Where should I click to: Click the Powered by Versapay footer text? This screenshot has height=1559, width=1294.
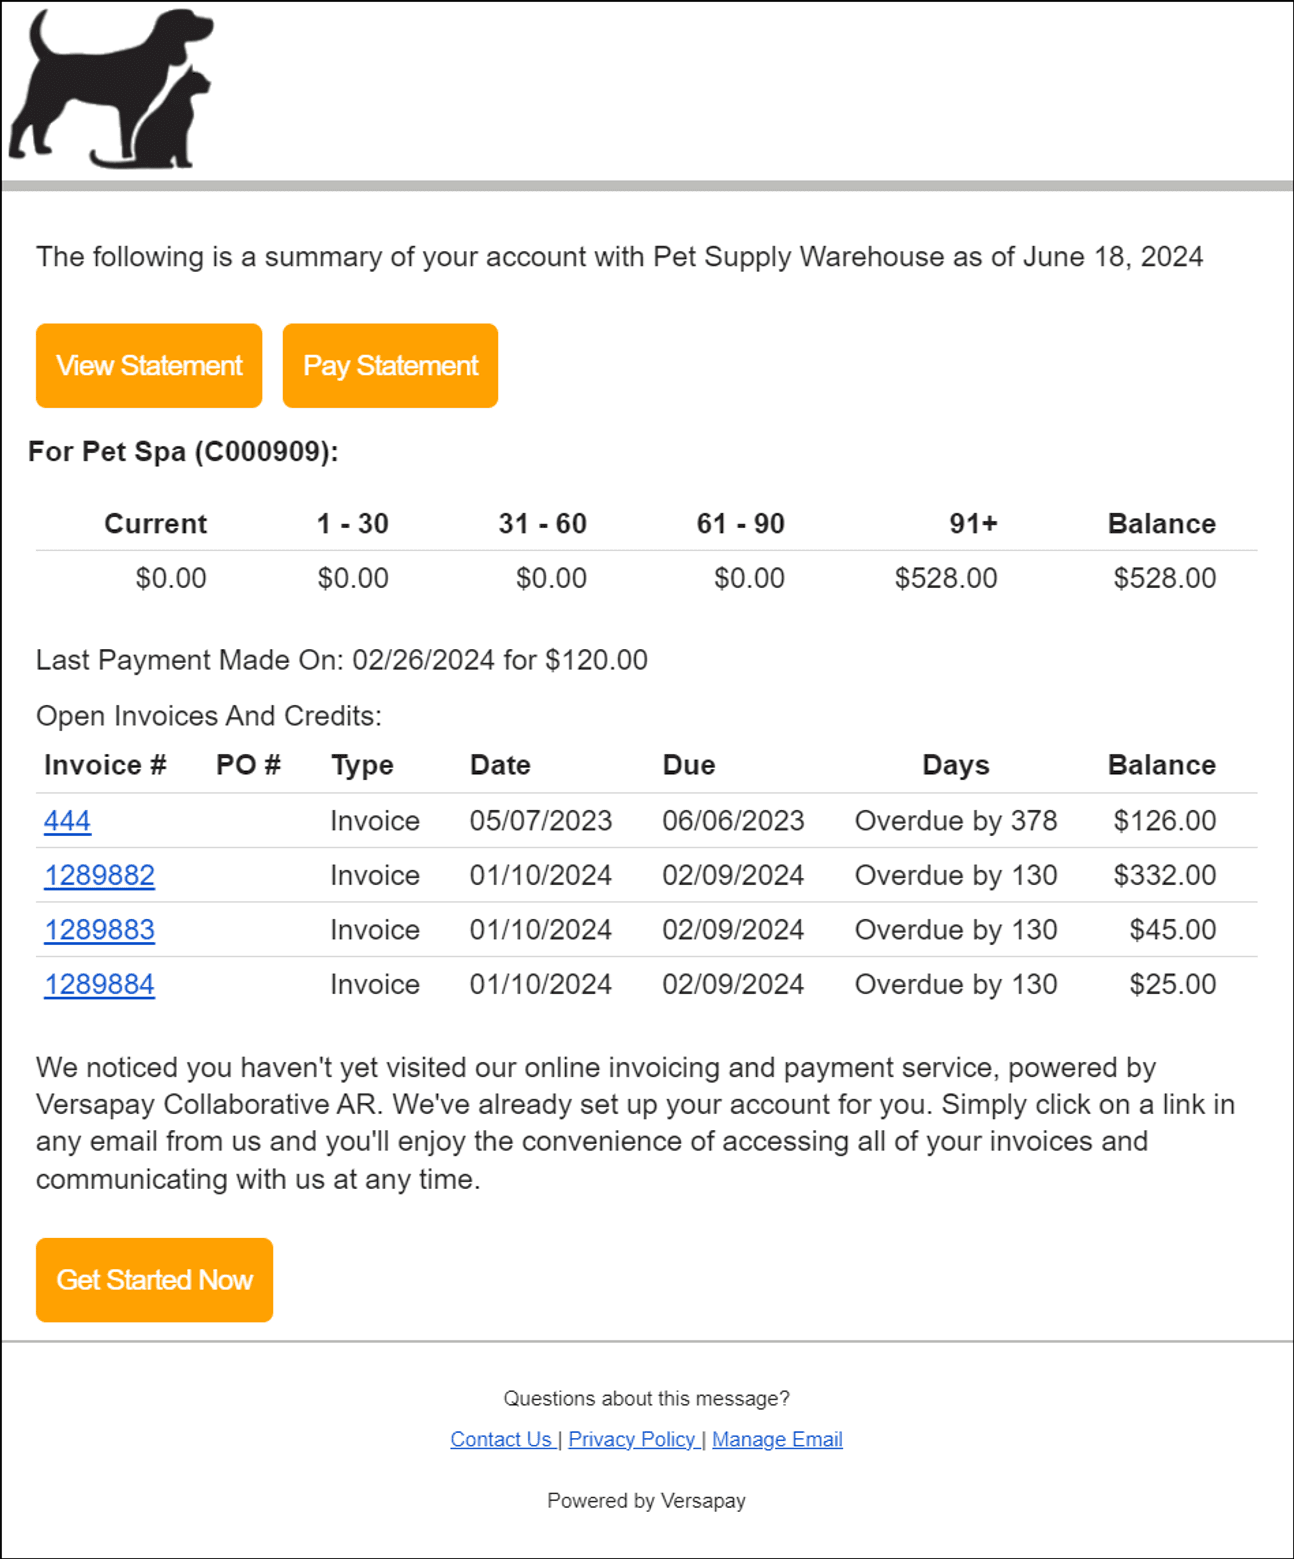[x=646, y=1501]
